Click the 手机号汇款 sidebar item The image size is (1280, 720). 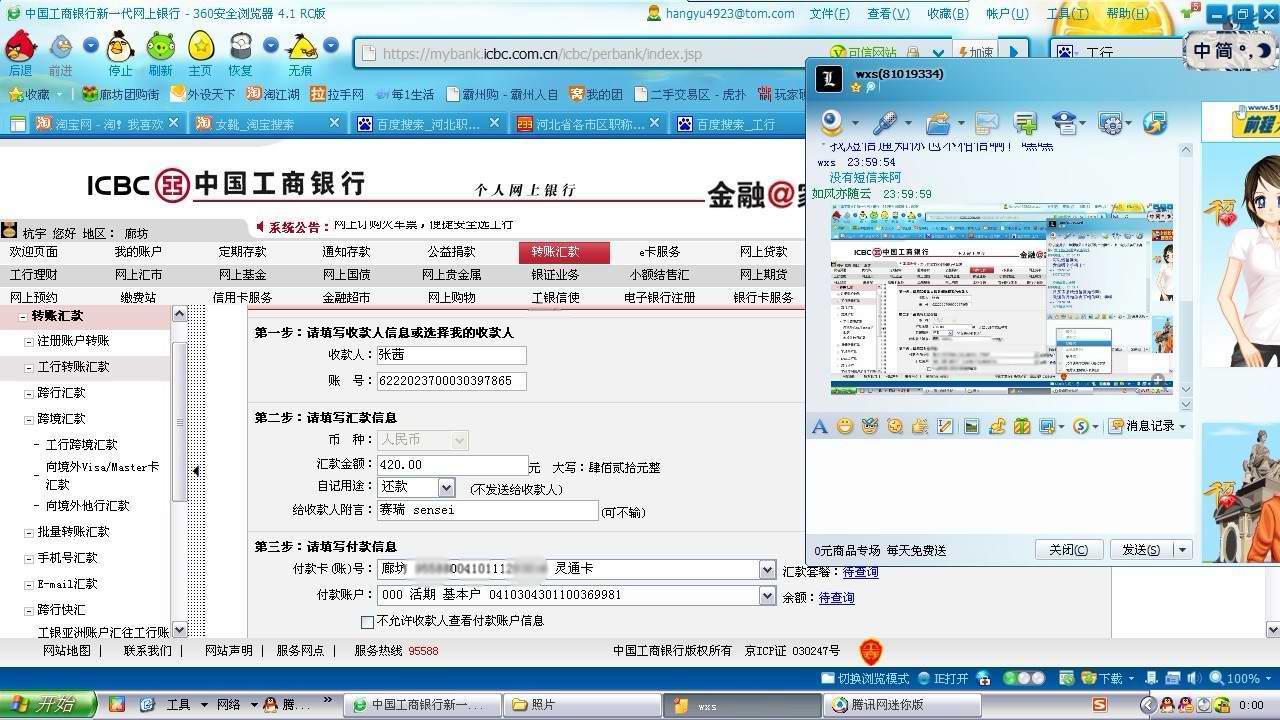point(68,558)
